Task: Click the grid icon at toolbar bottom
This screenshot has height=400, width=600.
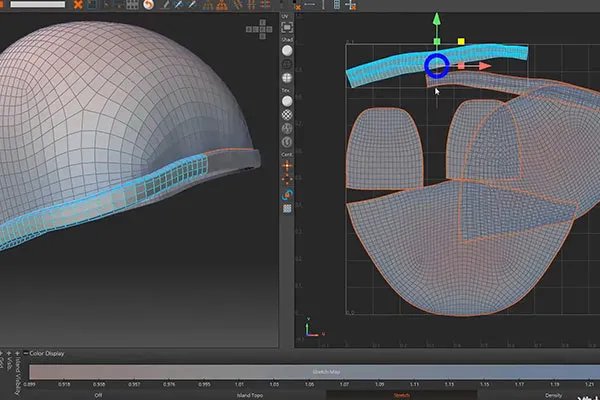Action: coord(287,208)
